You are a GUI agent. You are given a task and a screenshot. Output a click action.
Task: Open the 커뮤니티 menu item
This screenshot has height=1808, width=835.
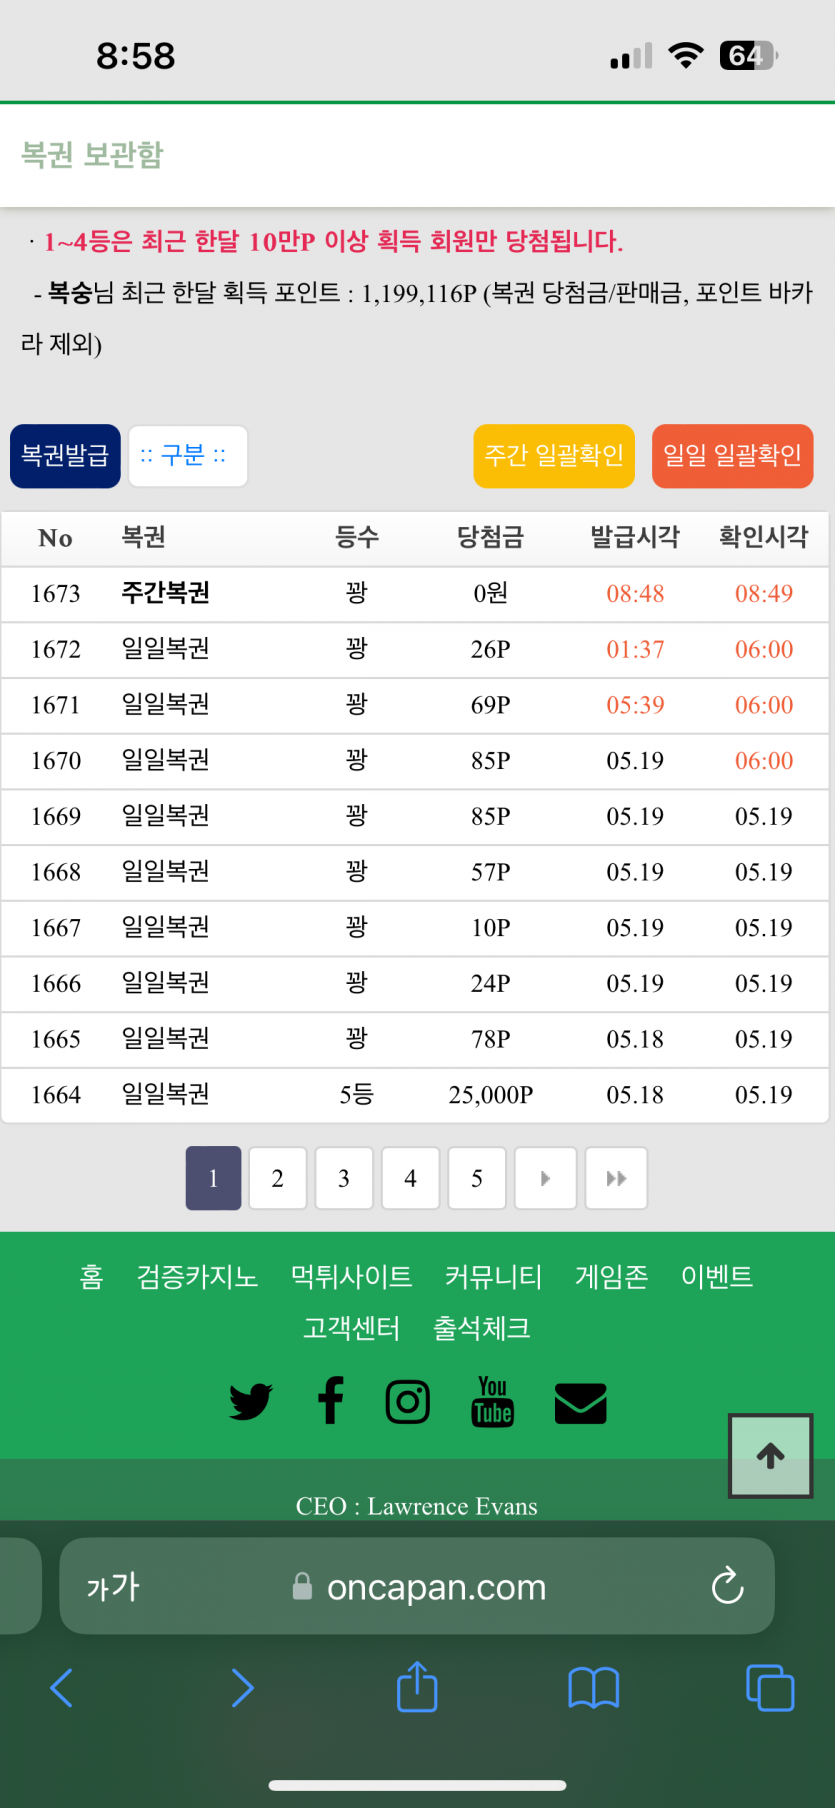click(x=493, y=1277)
